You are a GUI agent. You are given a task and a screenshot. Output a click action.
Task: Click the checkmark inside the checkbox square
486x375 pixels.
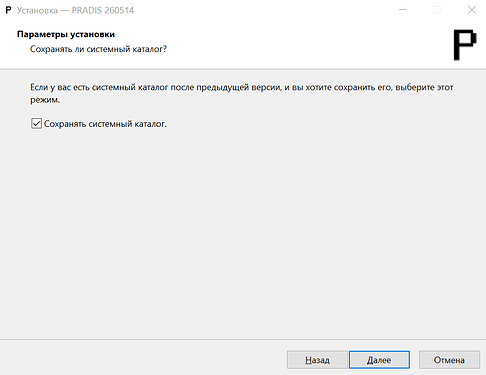coord(36,124)
